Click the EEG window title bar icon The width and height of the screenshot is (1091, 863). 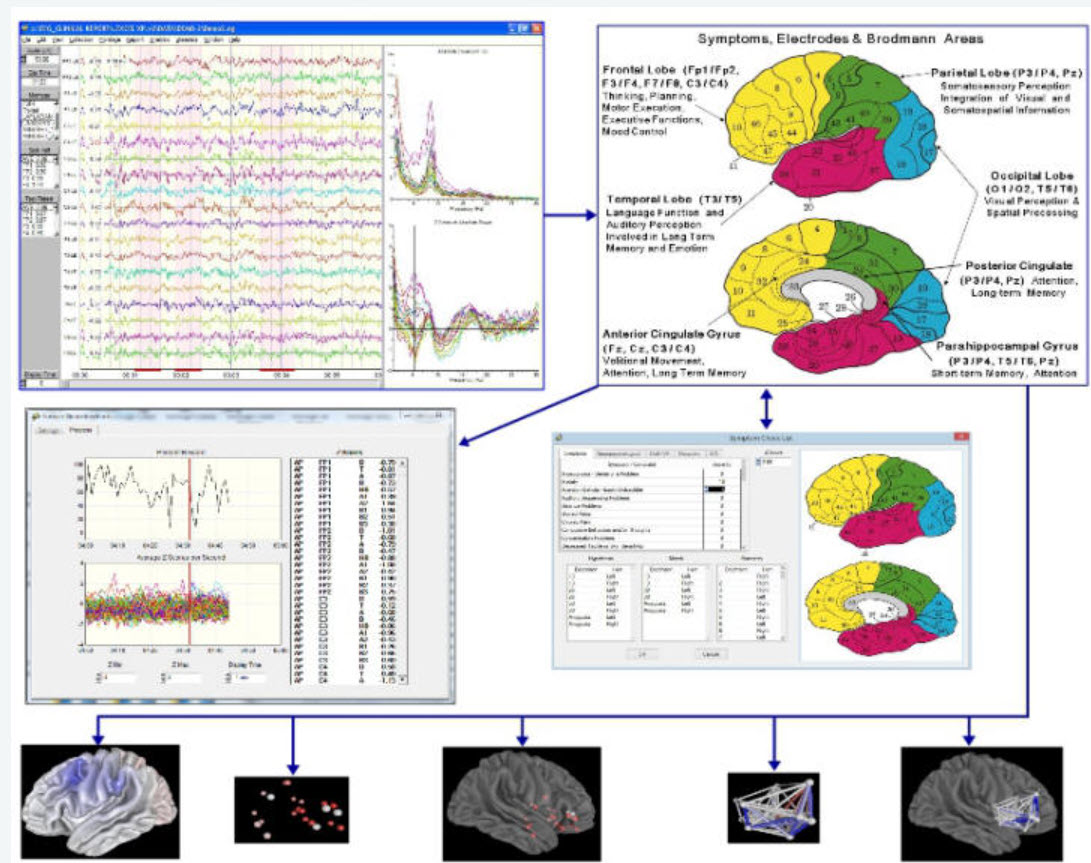pyautogui.click(x=26, y=26)
